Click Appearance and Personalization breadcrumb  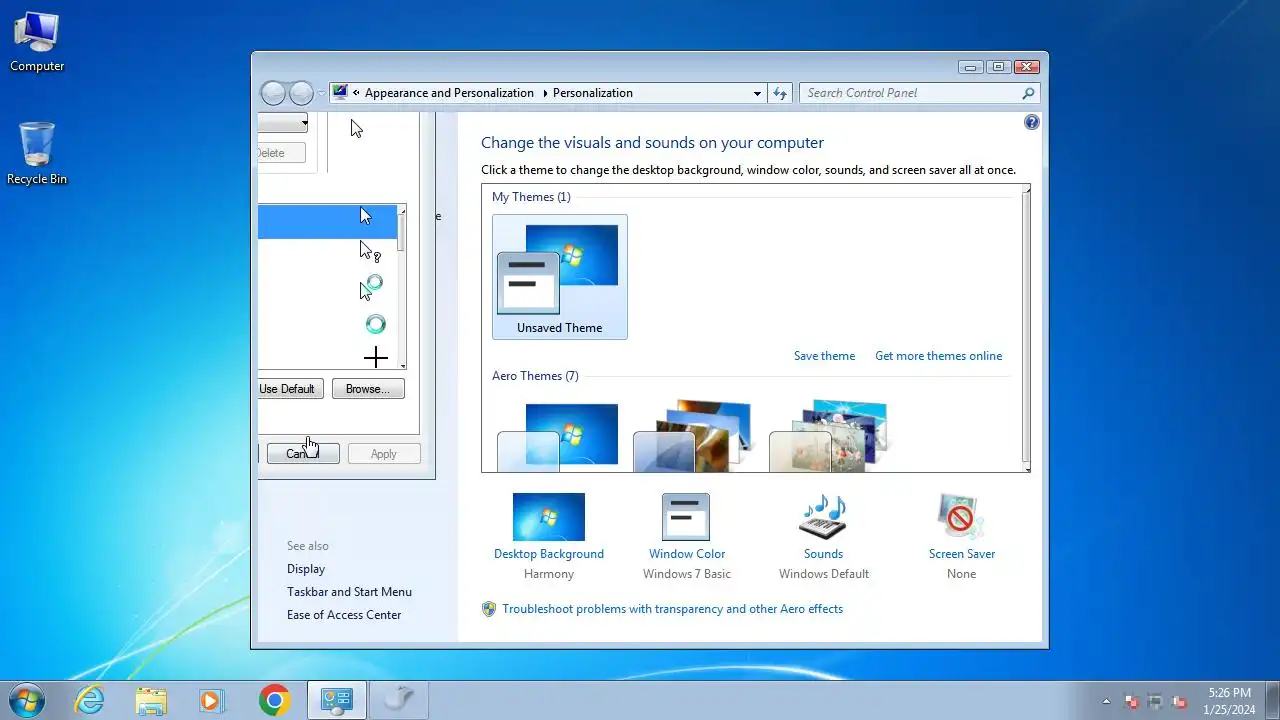coord(449,93)
